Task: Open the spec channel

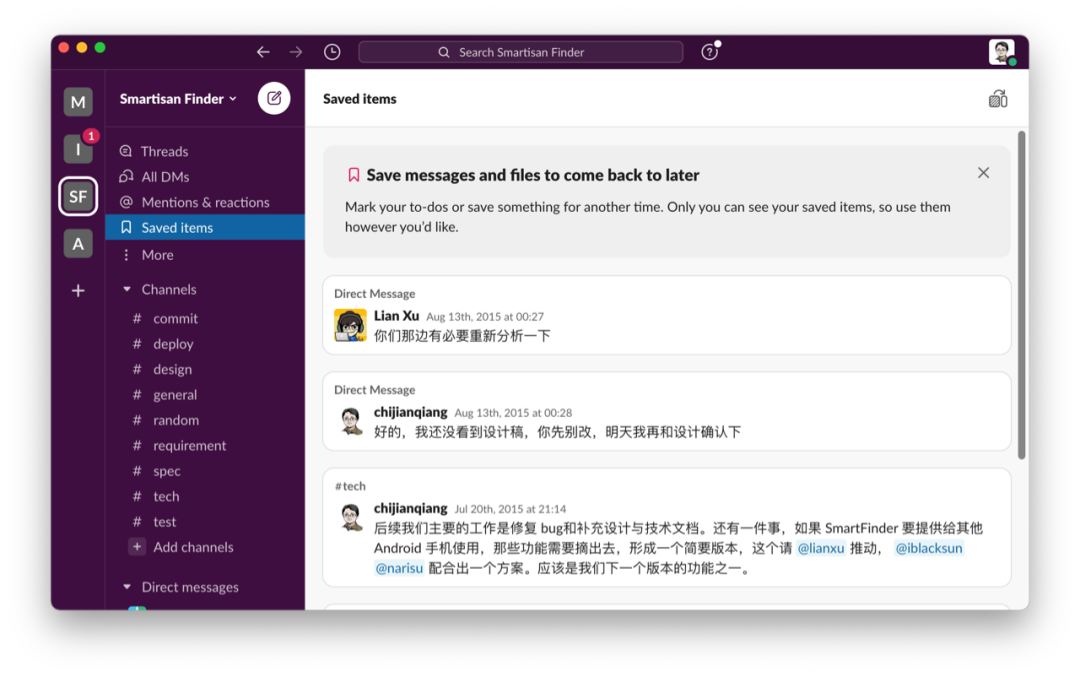Action: tap(205, 471)
